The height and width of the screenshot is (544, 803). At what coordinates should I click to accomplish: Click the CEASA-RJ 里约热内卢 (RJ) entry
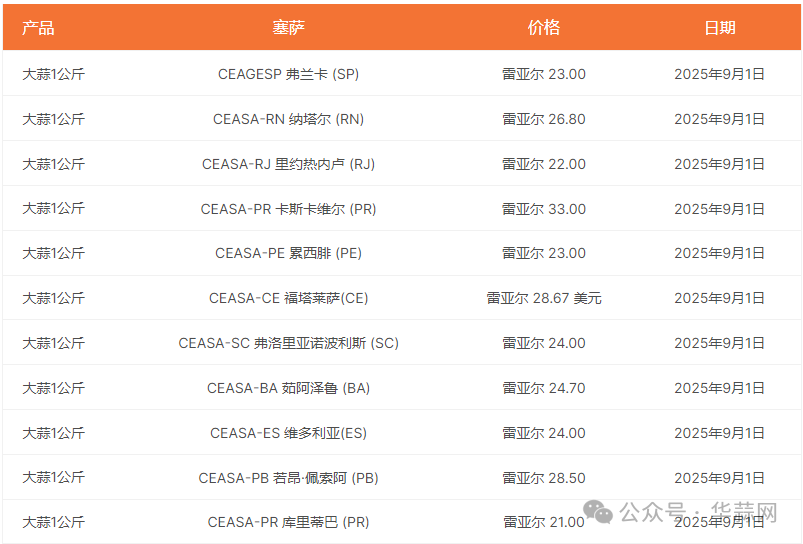(288, 164)
